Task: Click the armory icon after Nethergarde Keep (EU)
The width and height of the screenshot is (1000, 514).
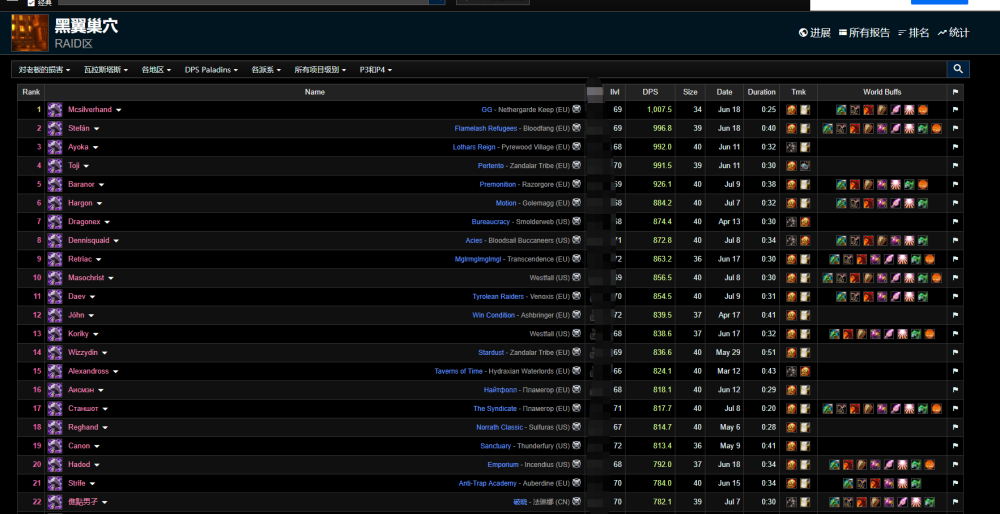Action: click(x=577, y=109)
